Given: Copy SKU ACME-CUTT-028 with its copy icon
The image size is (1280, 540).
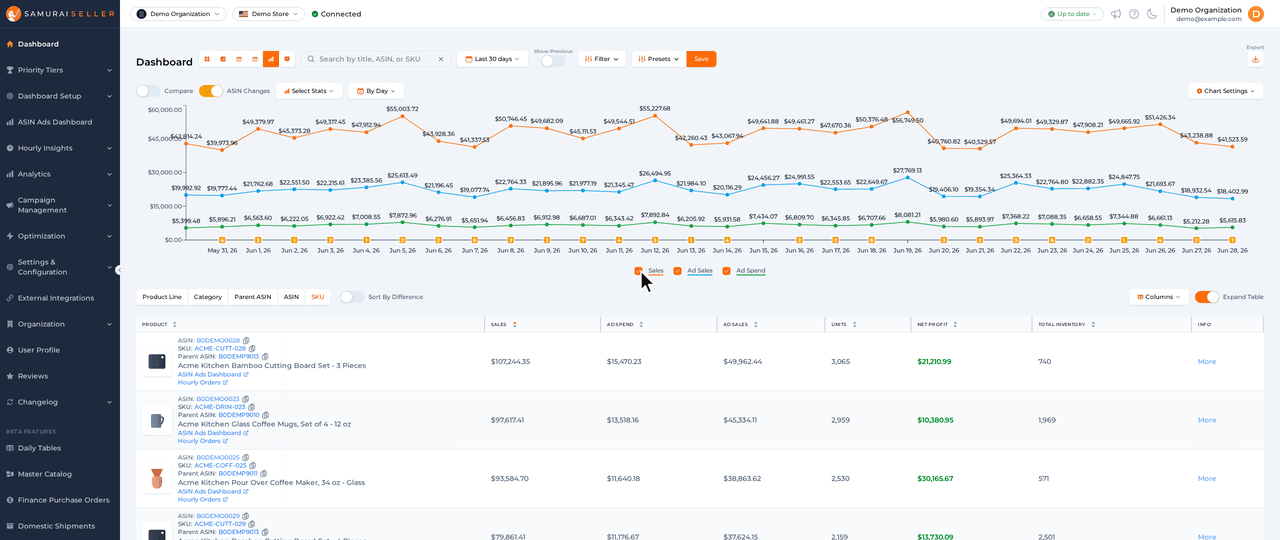Looking at the screenshot, I should (x=252, y=349).
